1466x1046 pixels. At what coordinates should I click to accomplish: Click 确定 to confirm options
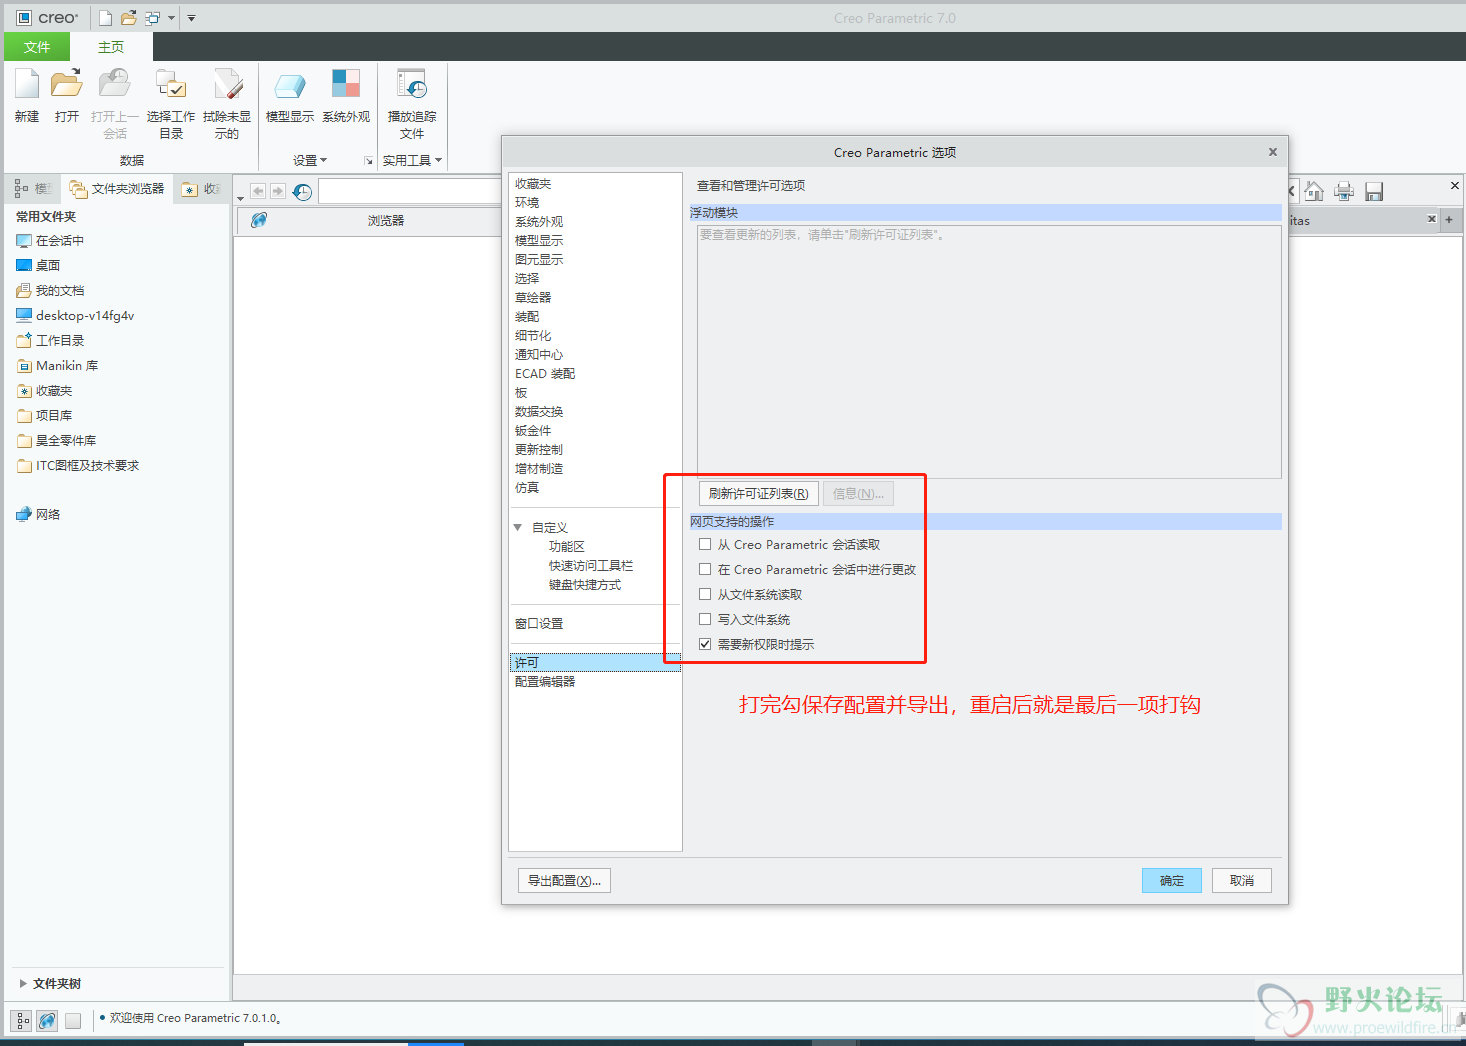(1172, 880)
